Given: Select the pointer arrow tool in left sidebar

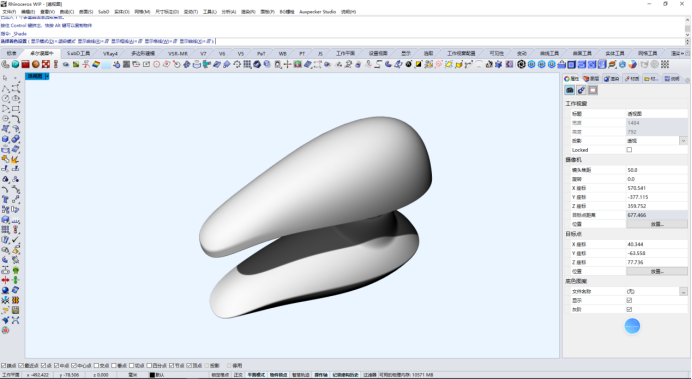Looking at the screenshot, I should pyautogui.click(x=5, y=78).
